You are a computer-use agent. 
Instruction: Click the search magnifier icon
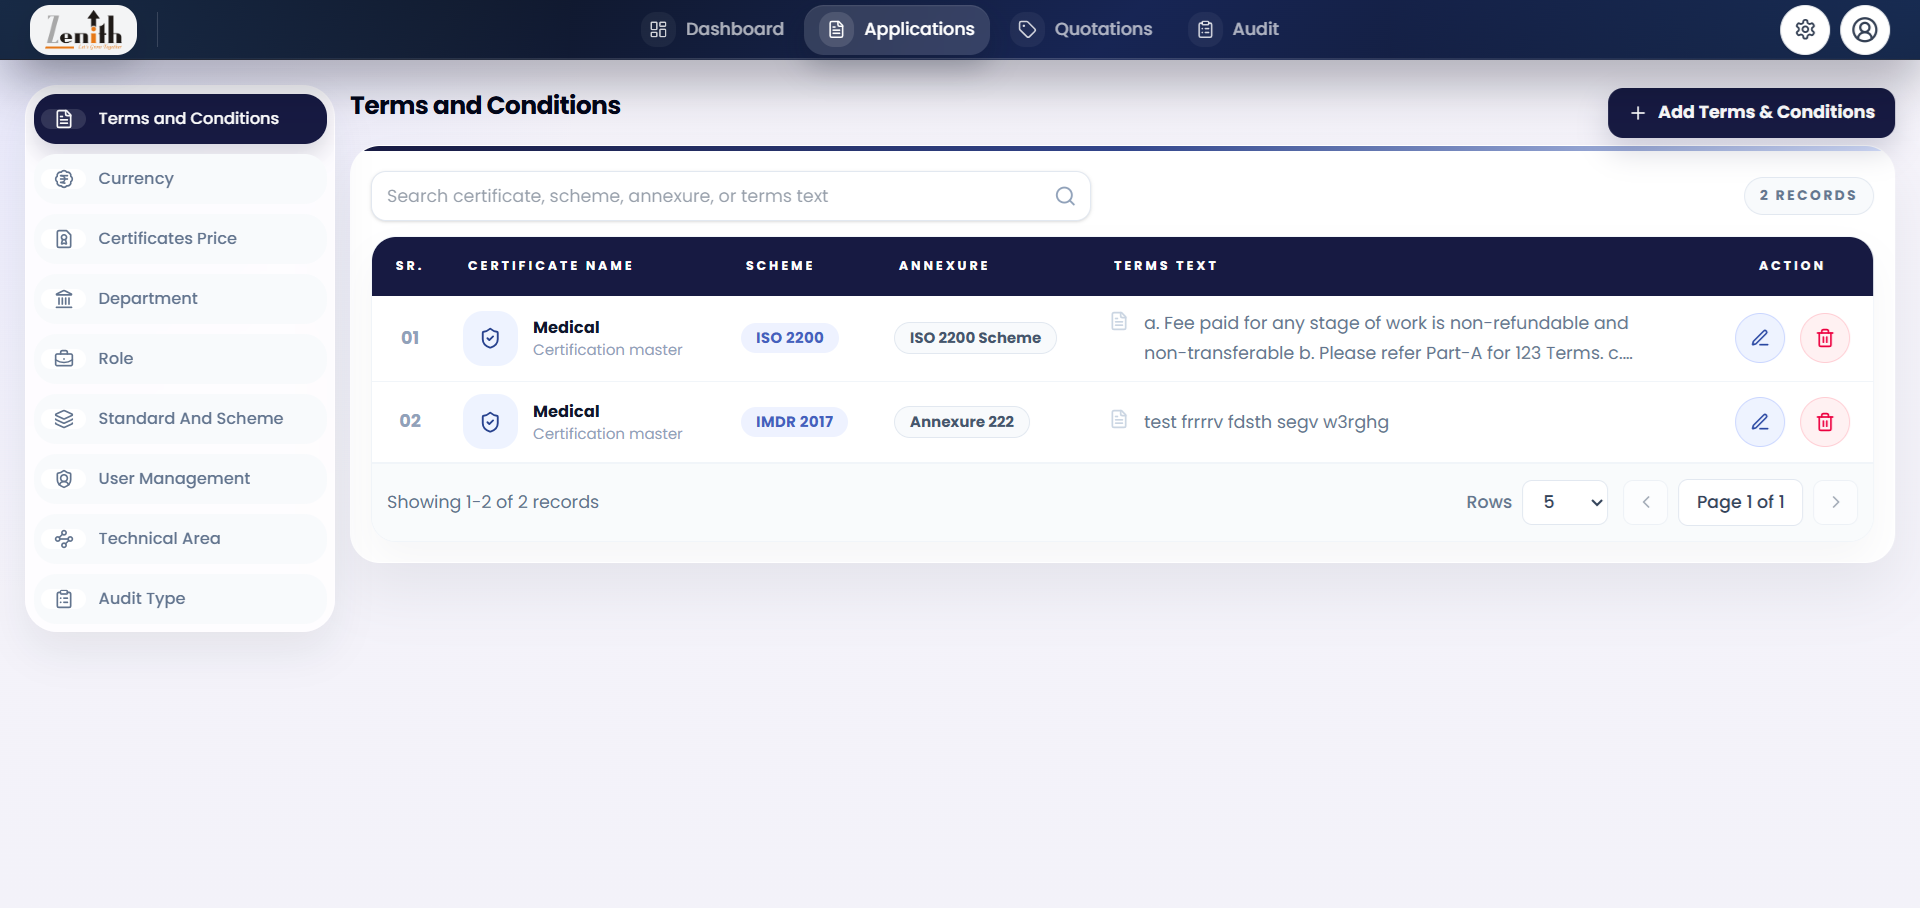click(1065, 196)
